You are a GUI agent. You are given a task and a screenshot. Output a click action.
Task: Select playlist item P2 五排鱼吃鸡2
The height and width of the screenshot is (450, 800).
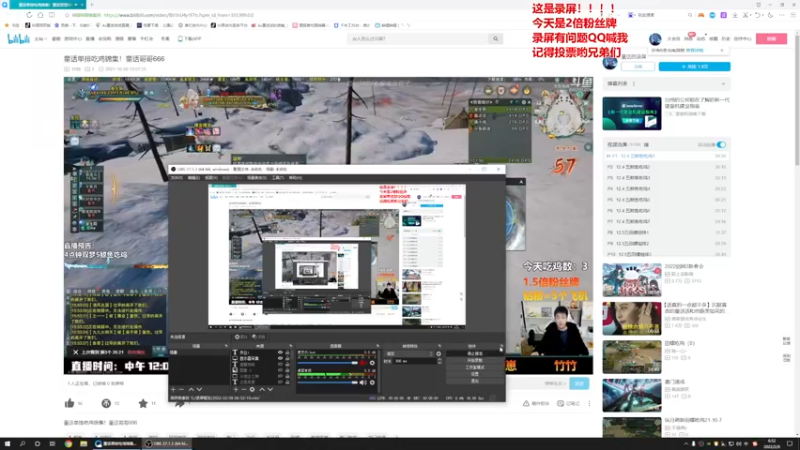(666, 167)
